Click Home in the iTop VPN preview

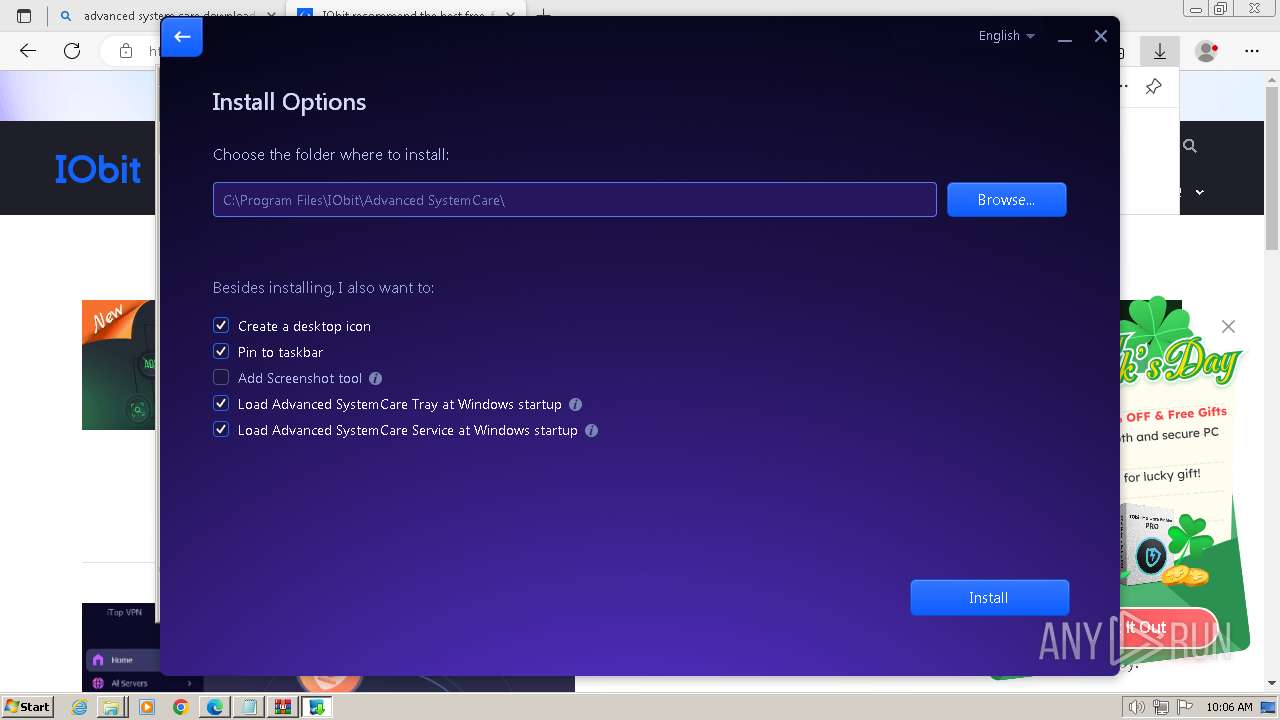pos(121,660)
